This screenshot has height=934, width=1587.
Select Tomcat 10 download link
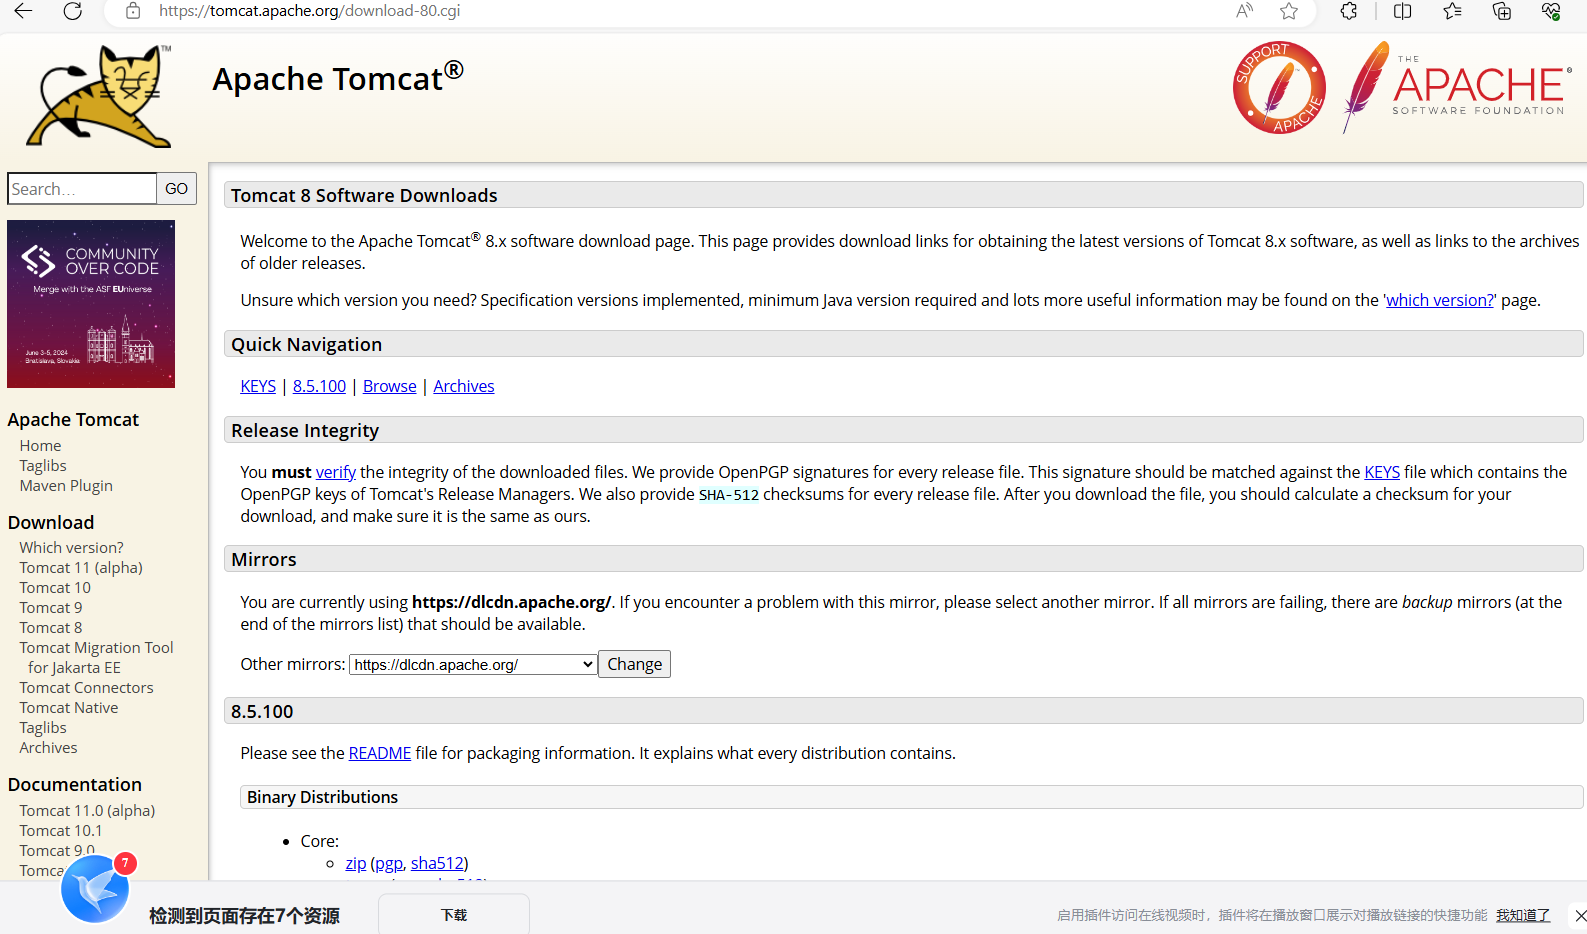55,588
